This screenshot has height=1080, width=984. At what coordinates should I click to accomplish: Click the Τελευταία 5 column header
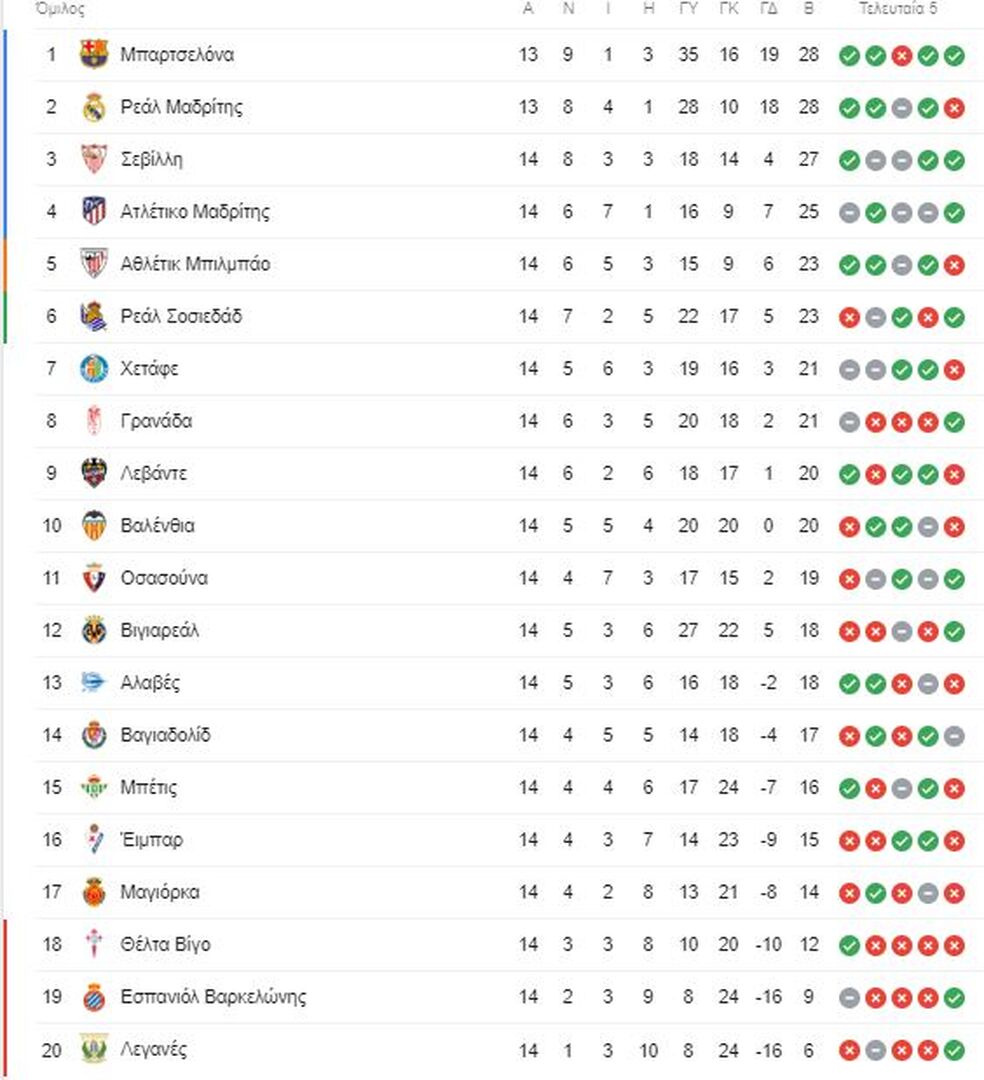click(x=898, y=8)
